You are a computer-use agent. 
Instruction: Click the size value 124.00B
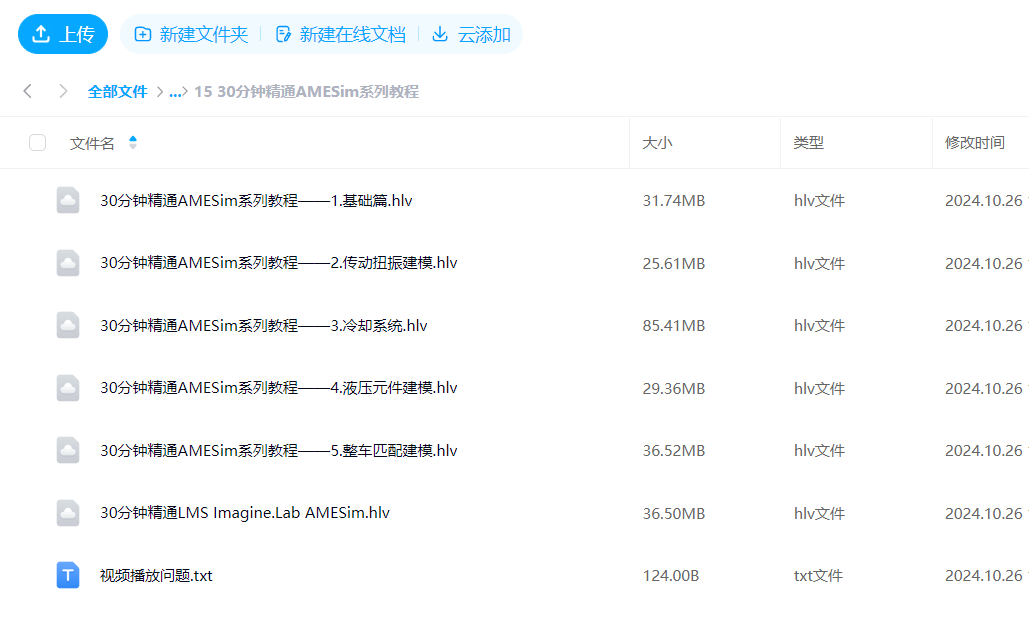(671, 576)
